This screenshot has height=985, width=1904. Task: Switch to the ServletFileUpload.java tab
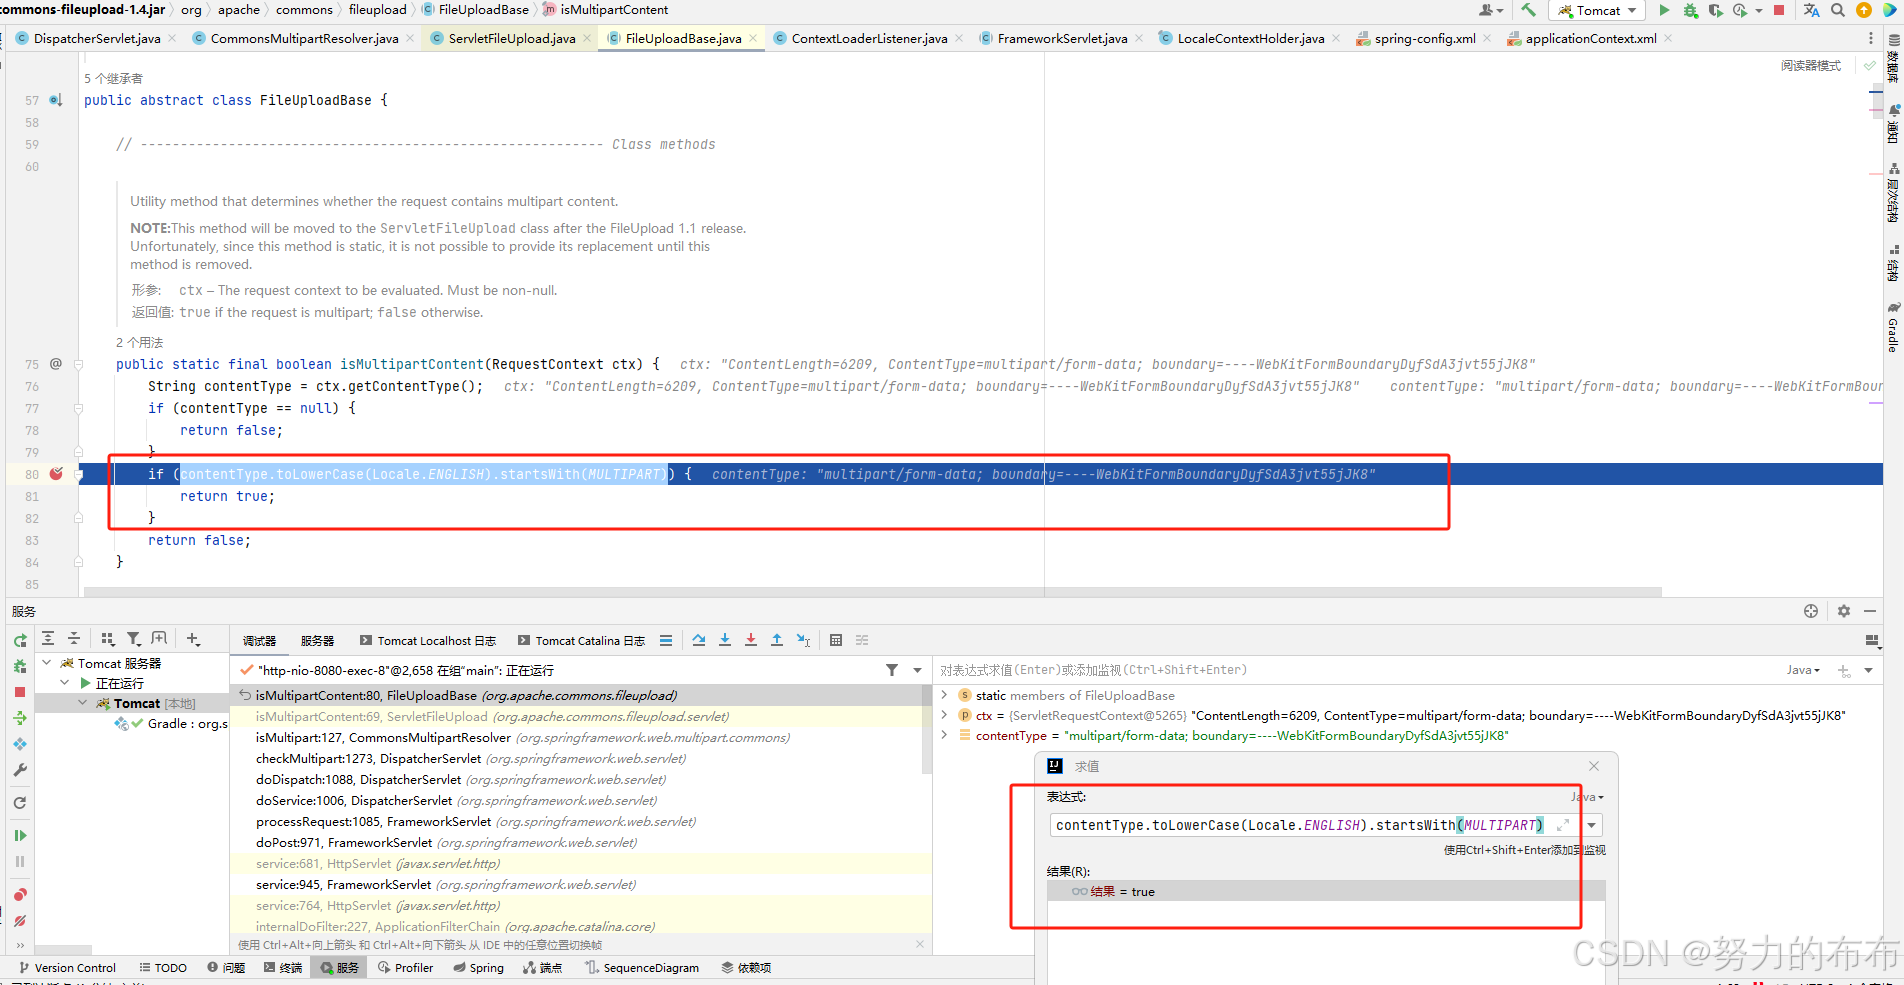click(511, 38)
